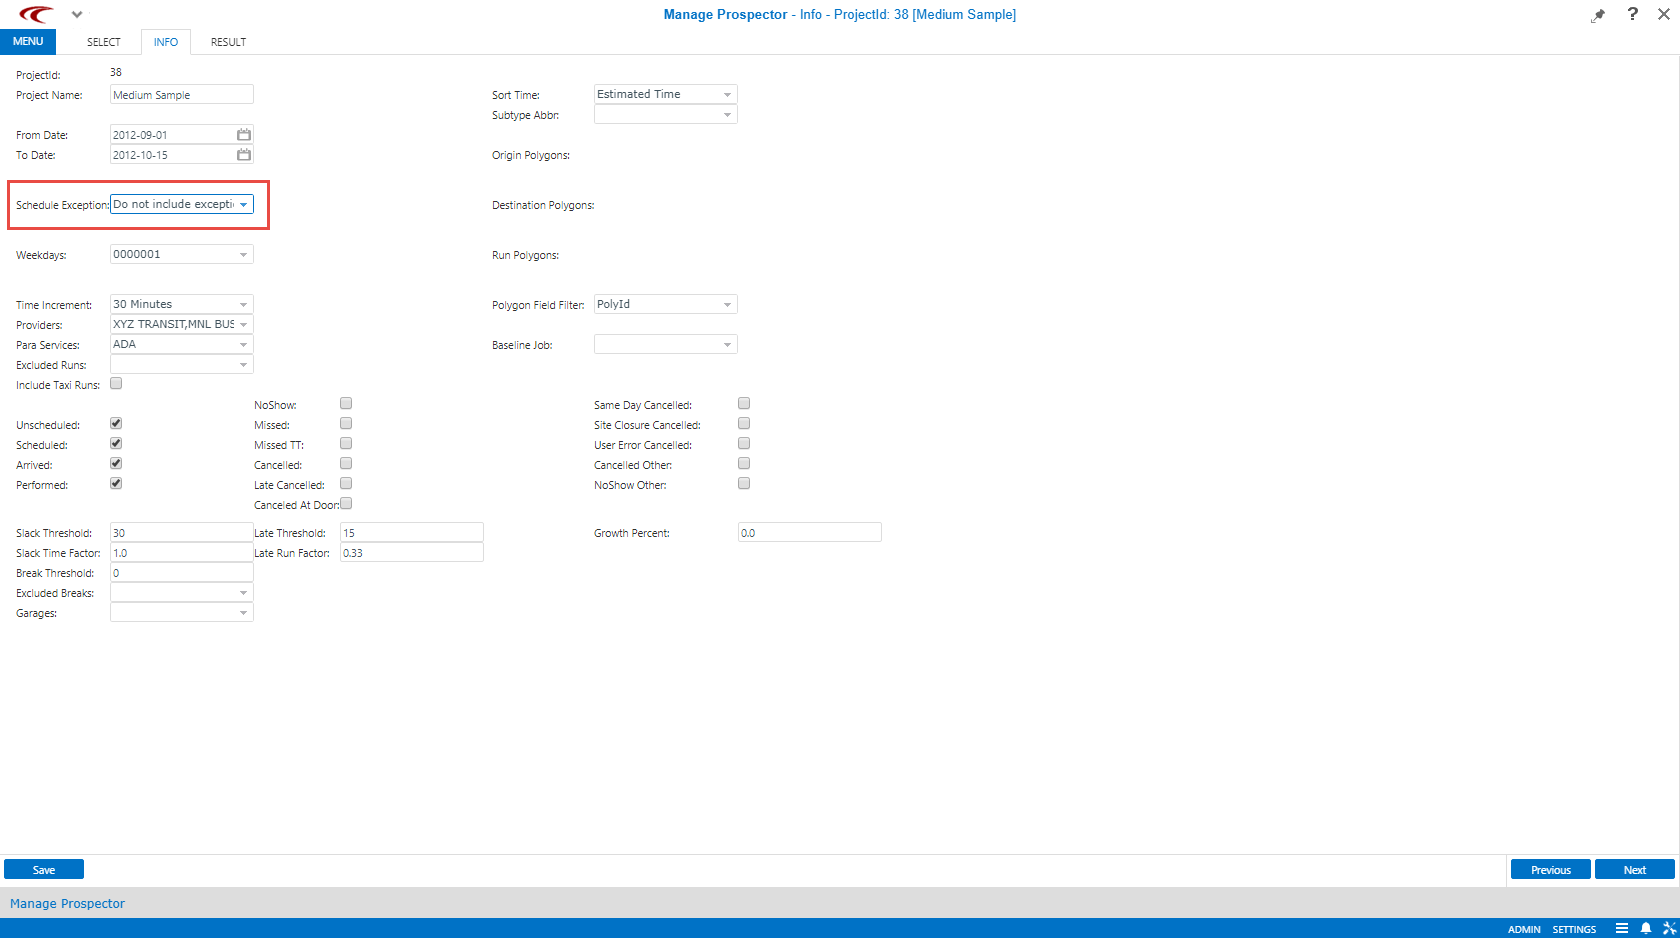Click the notifications bell icon
Screen dimensions: 1680x938
[1645, 928]
